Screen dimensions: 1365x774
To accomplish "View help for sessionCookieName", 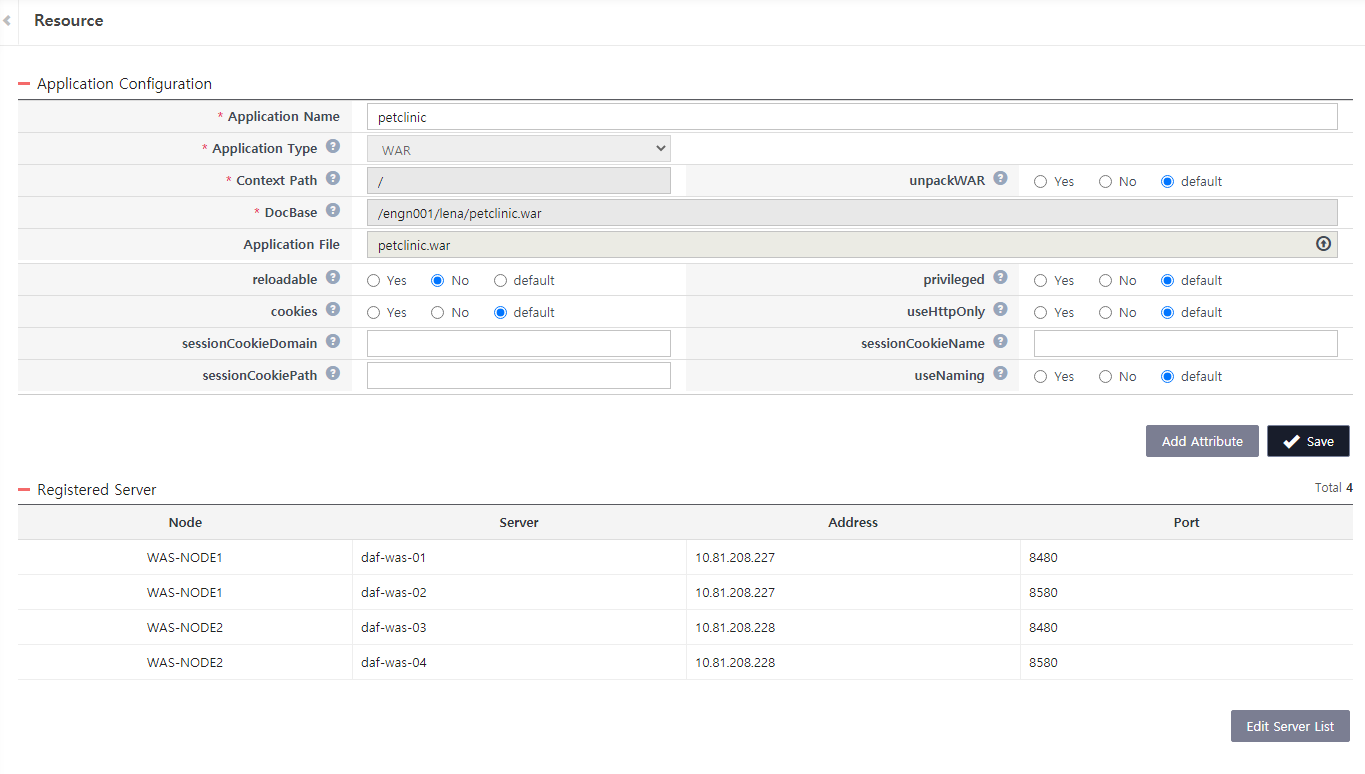I will pyautogui.click(x=999, y=340).
